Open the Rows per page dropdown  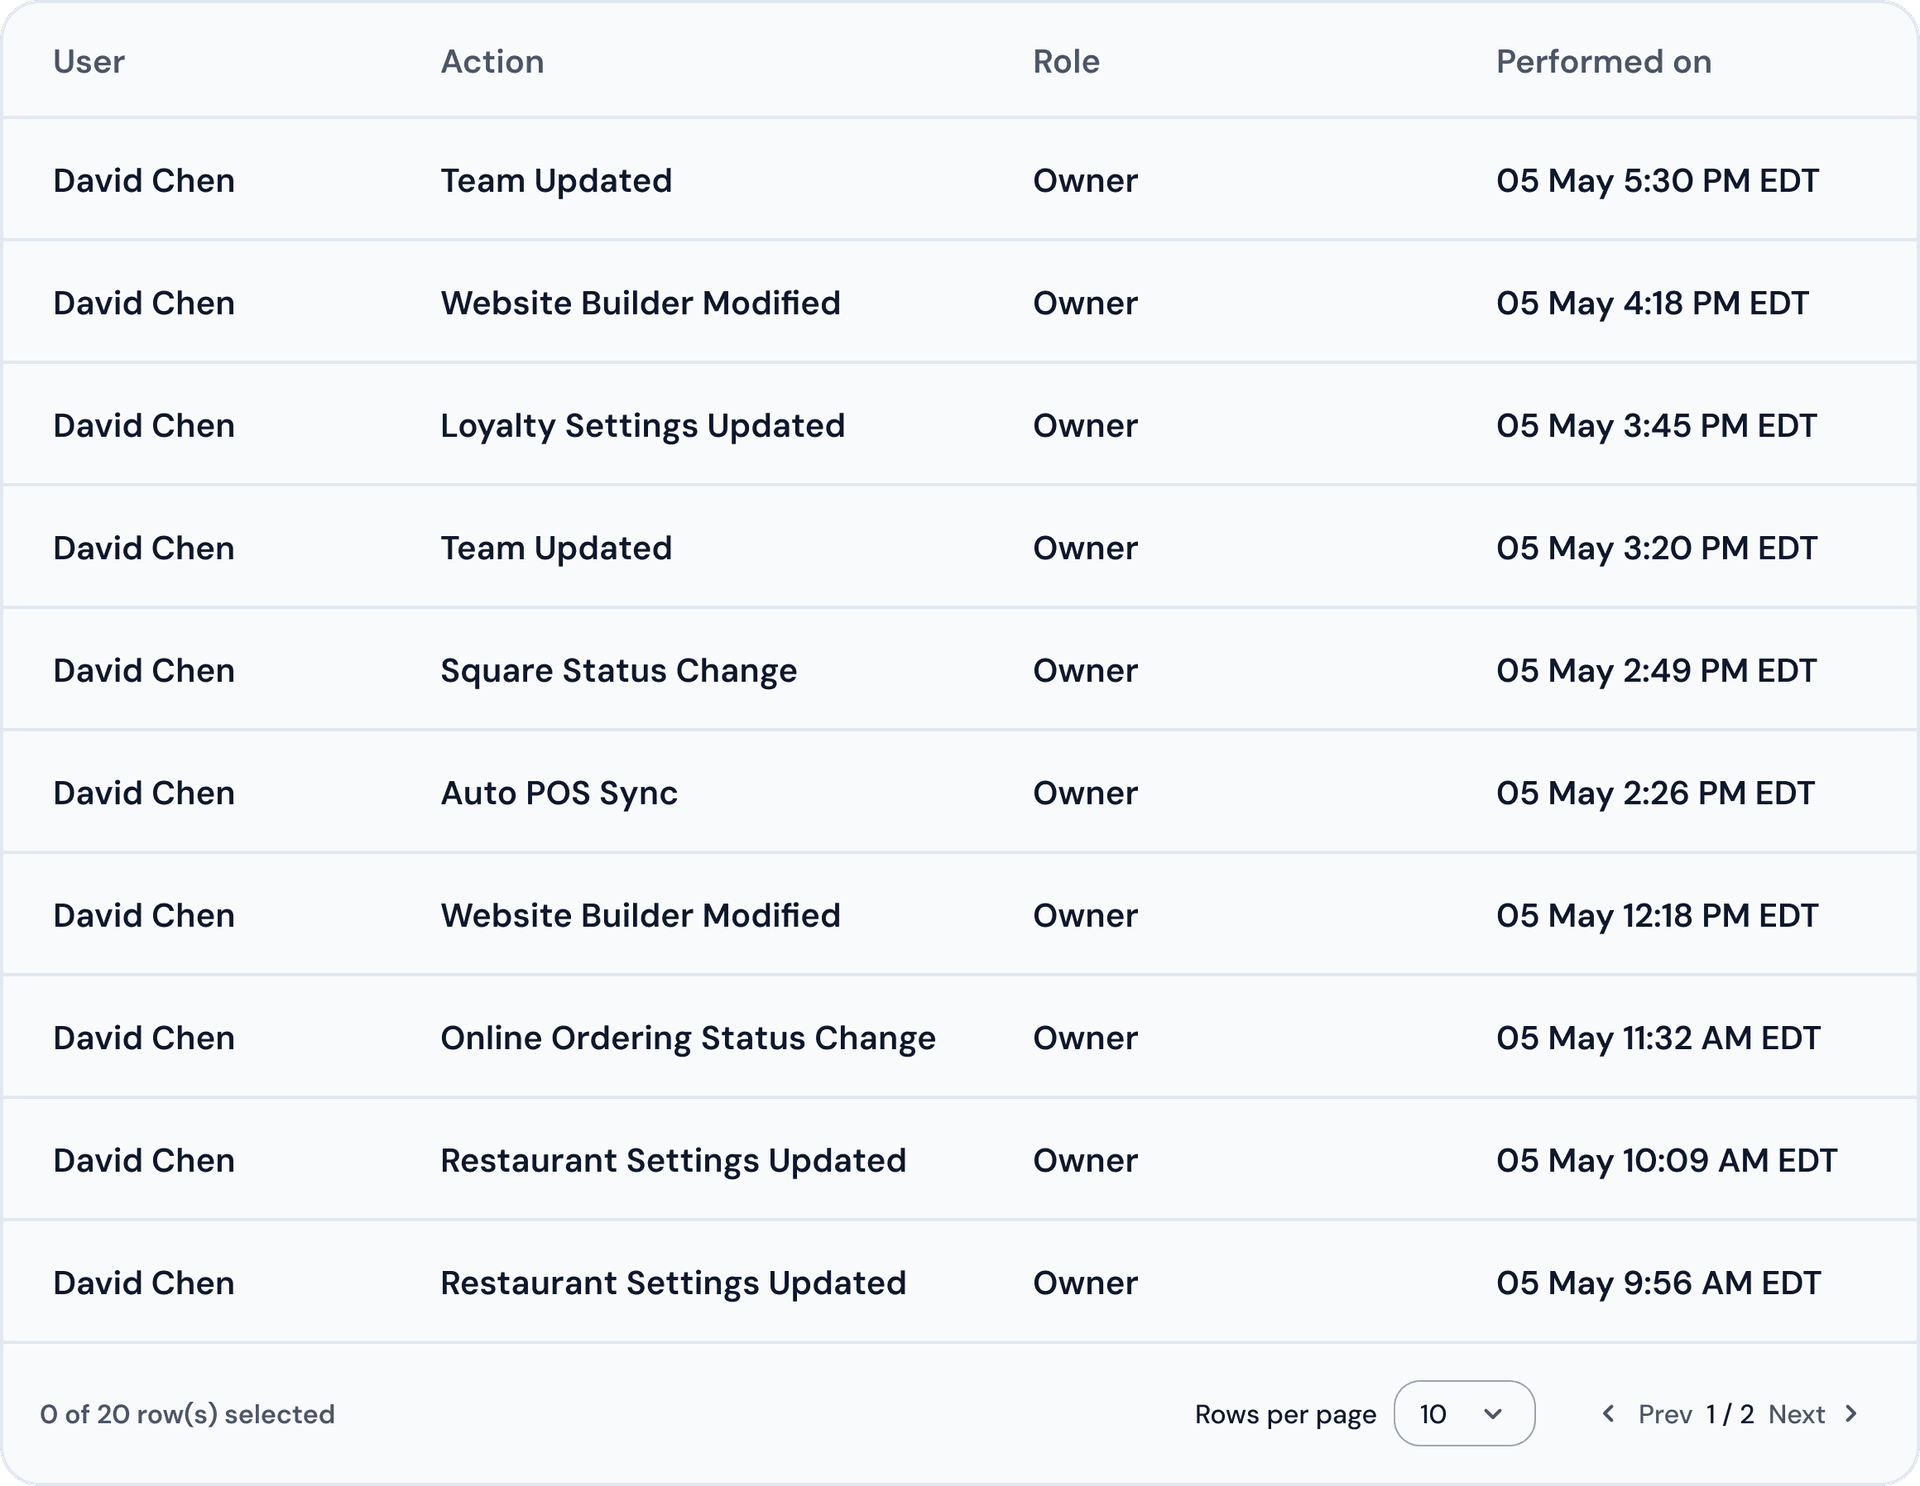tap(1464, 1413)
